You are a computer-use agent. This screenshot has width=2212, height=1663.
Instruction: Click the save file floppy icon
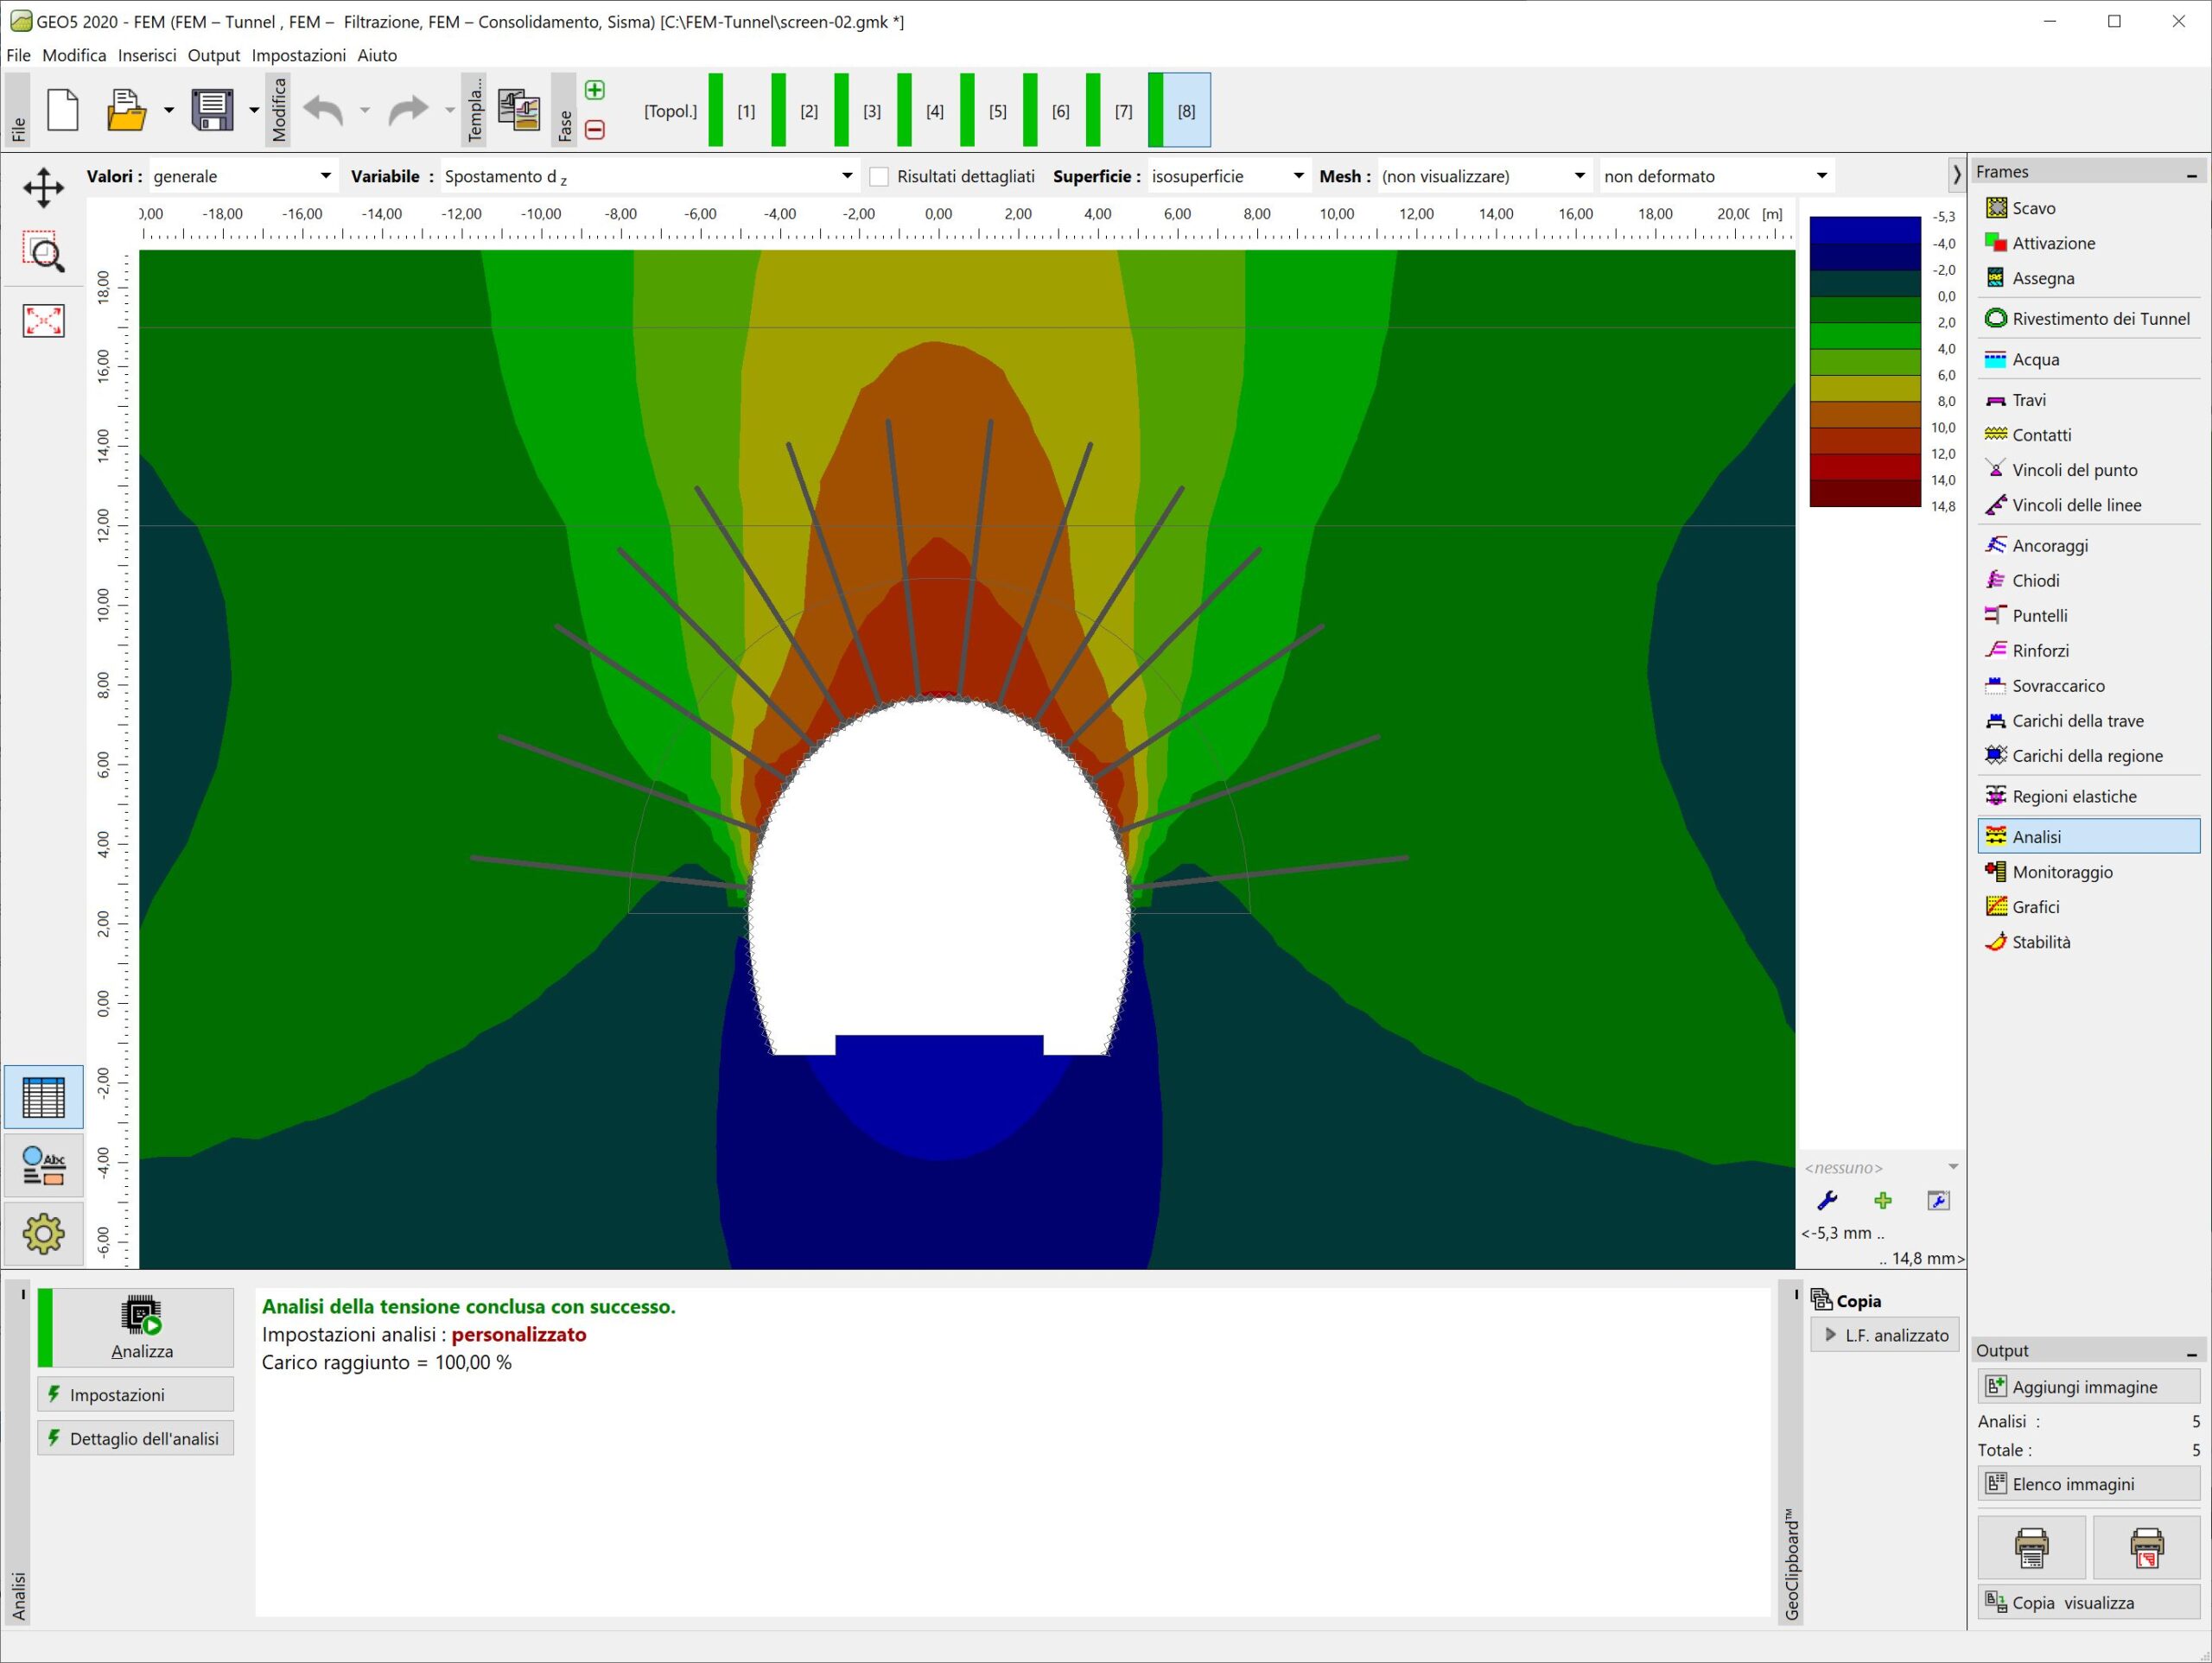212,110
